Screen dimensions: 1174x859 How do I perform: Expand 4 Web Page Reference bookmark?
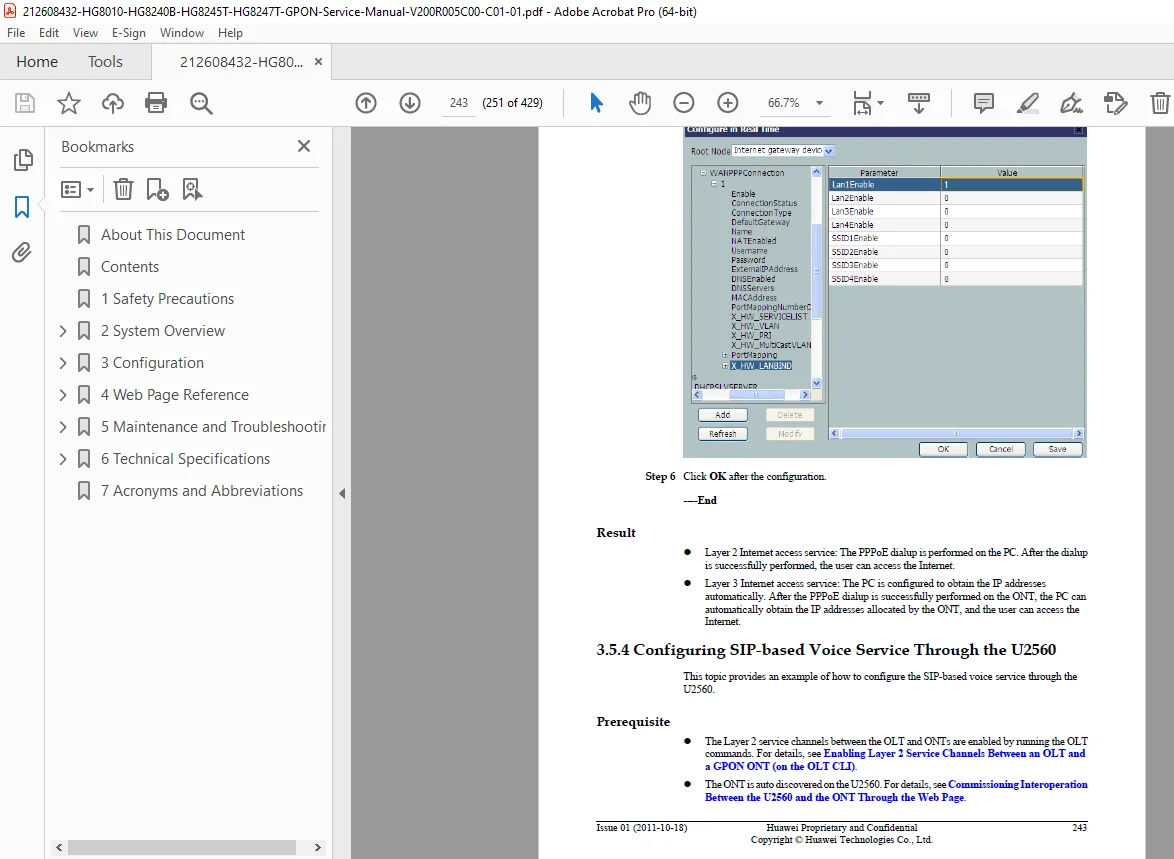(63, 395)
